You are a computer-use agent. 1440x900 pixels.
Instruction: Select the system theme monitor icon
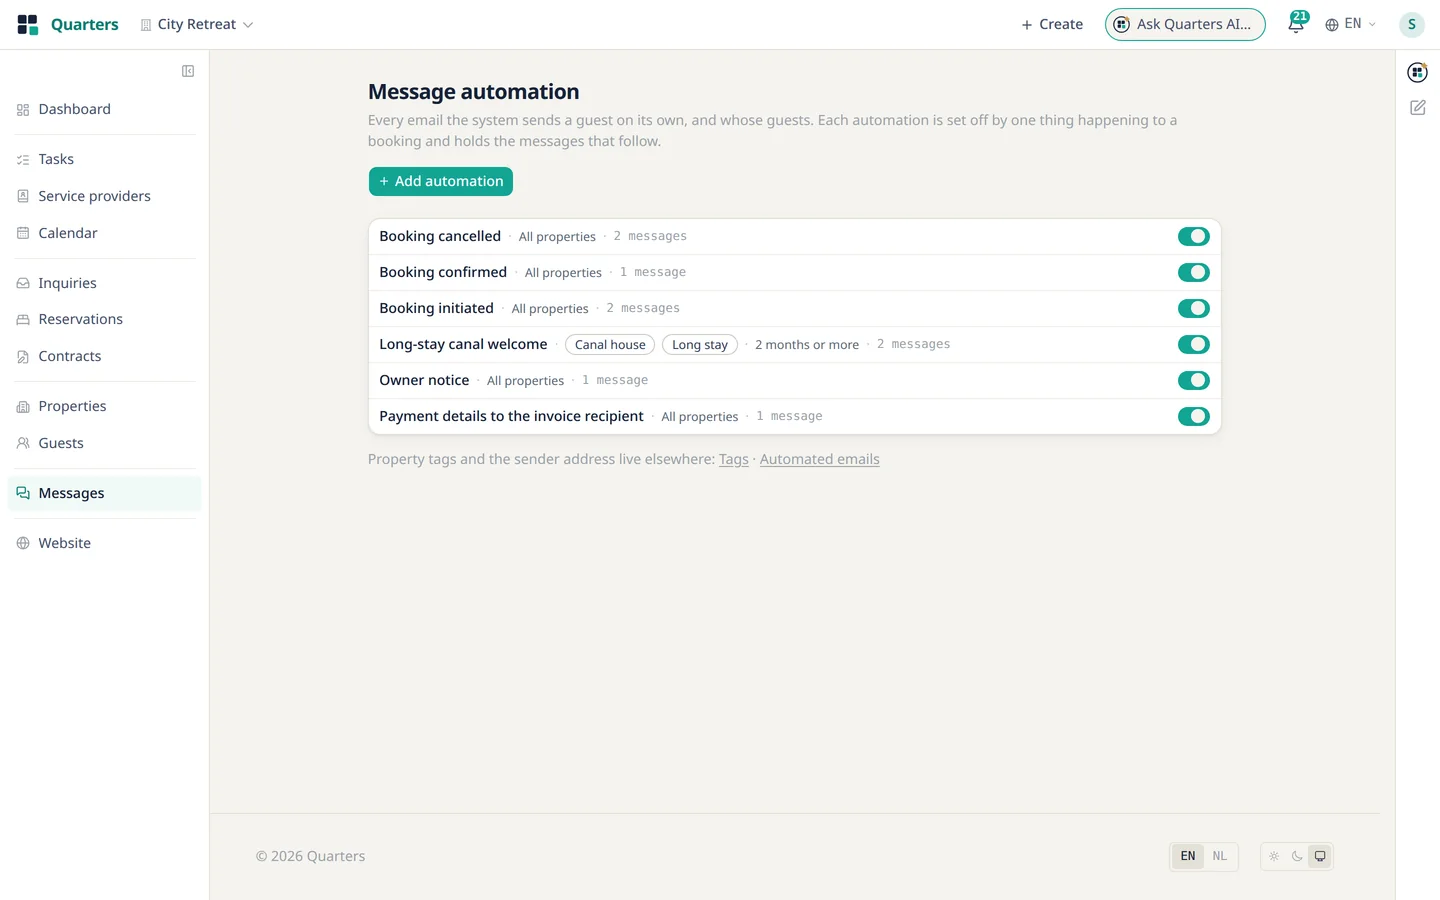(1320, 856)
